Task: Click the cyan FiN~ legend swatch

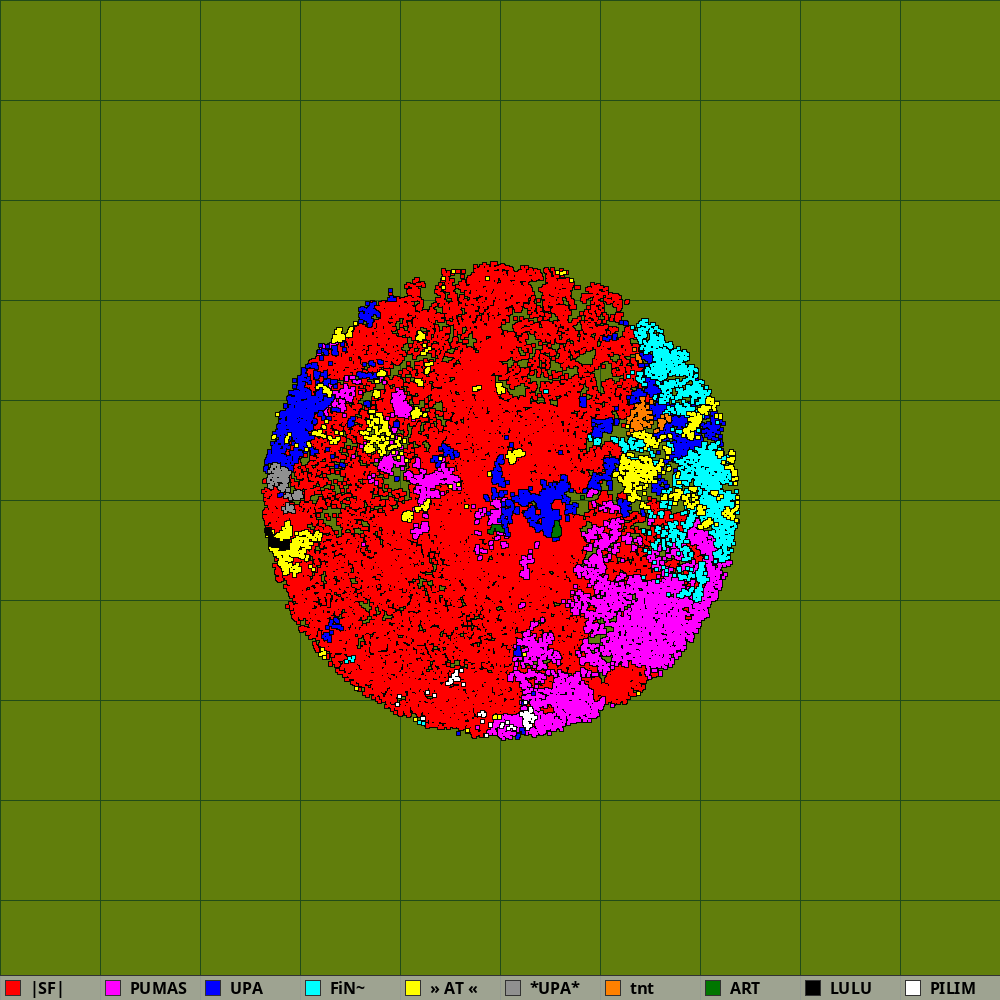Action: 313,988
